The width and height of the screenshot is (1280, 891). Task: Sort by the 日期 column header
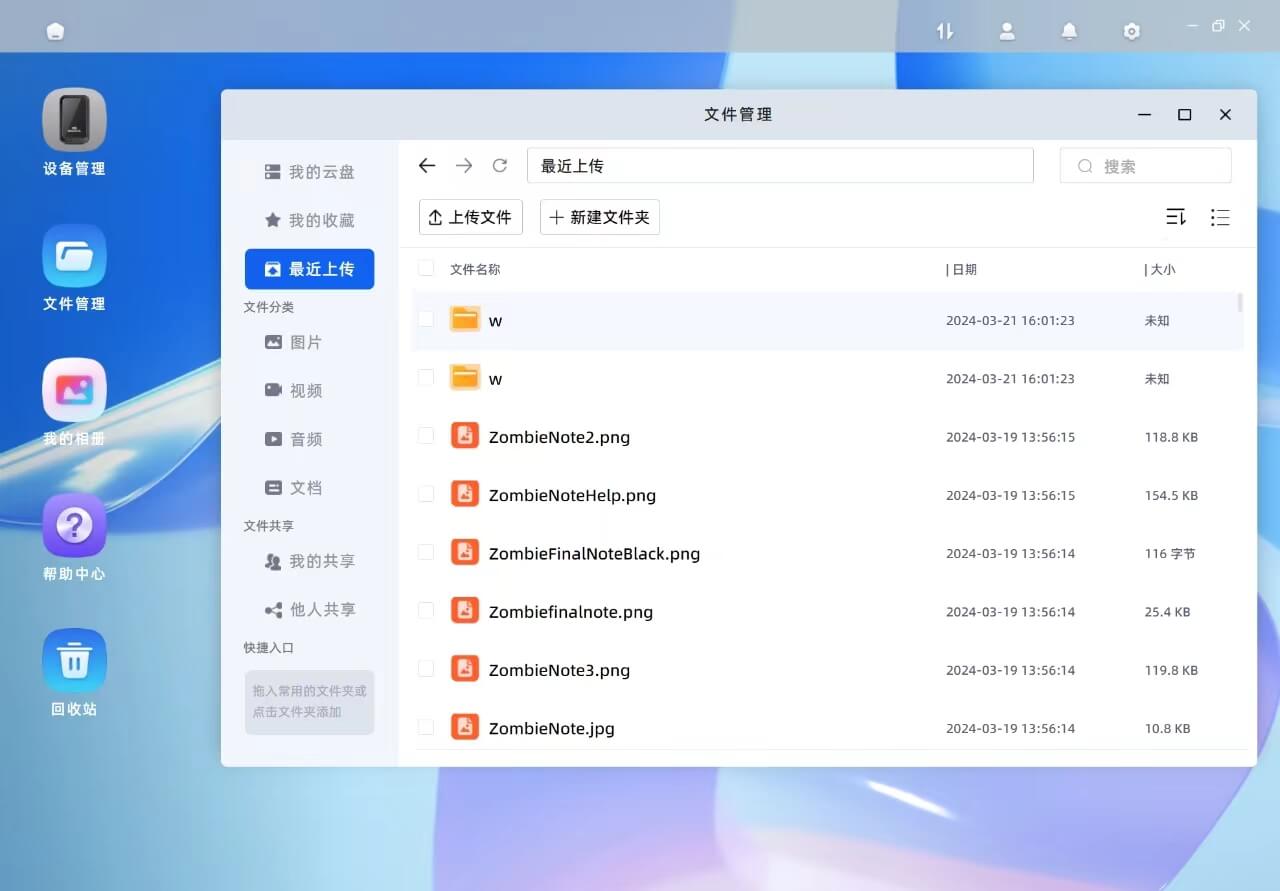pos(964,270)
